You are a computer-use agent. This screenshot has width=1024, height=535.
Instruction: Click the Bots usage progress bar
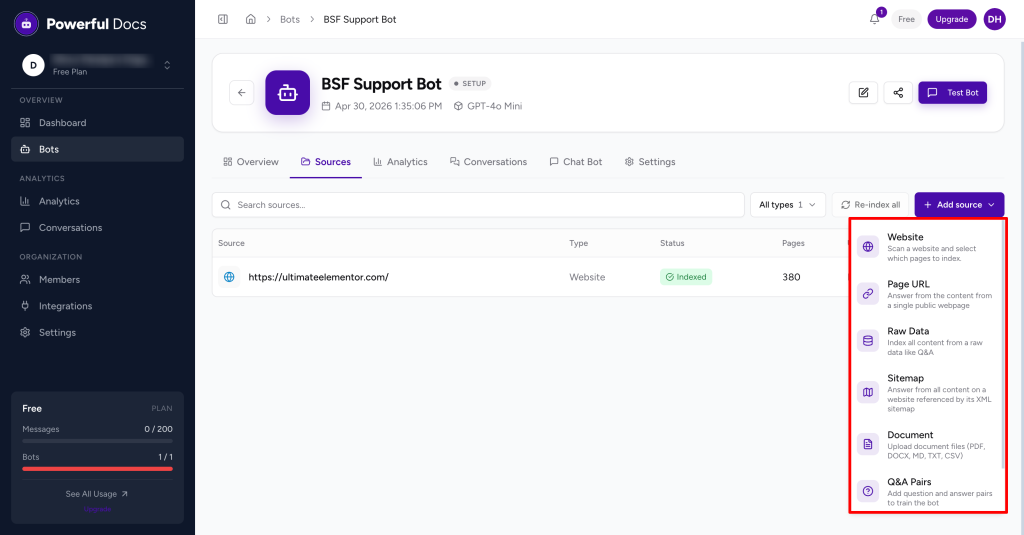tap(97, 468)
